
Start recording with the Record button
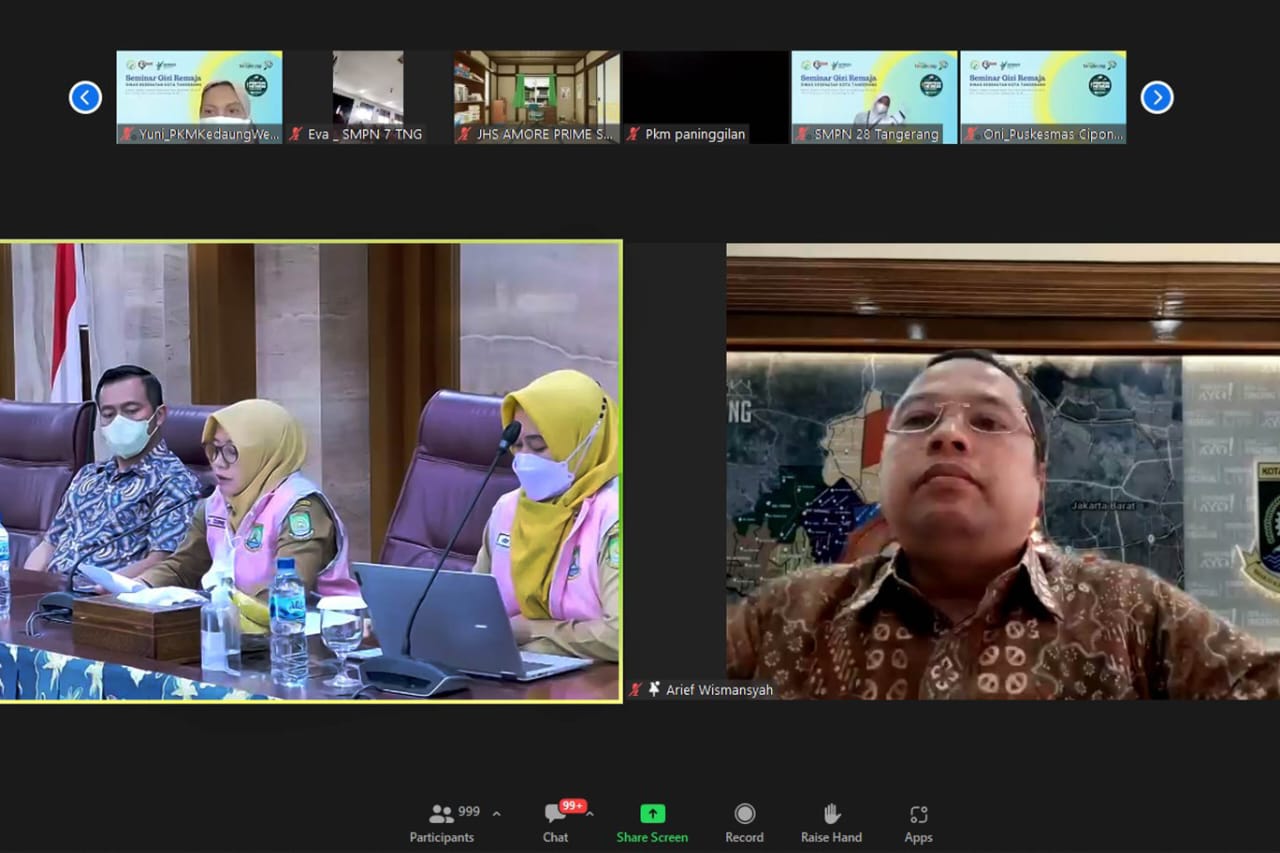[744, 823]
